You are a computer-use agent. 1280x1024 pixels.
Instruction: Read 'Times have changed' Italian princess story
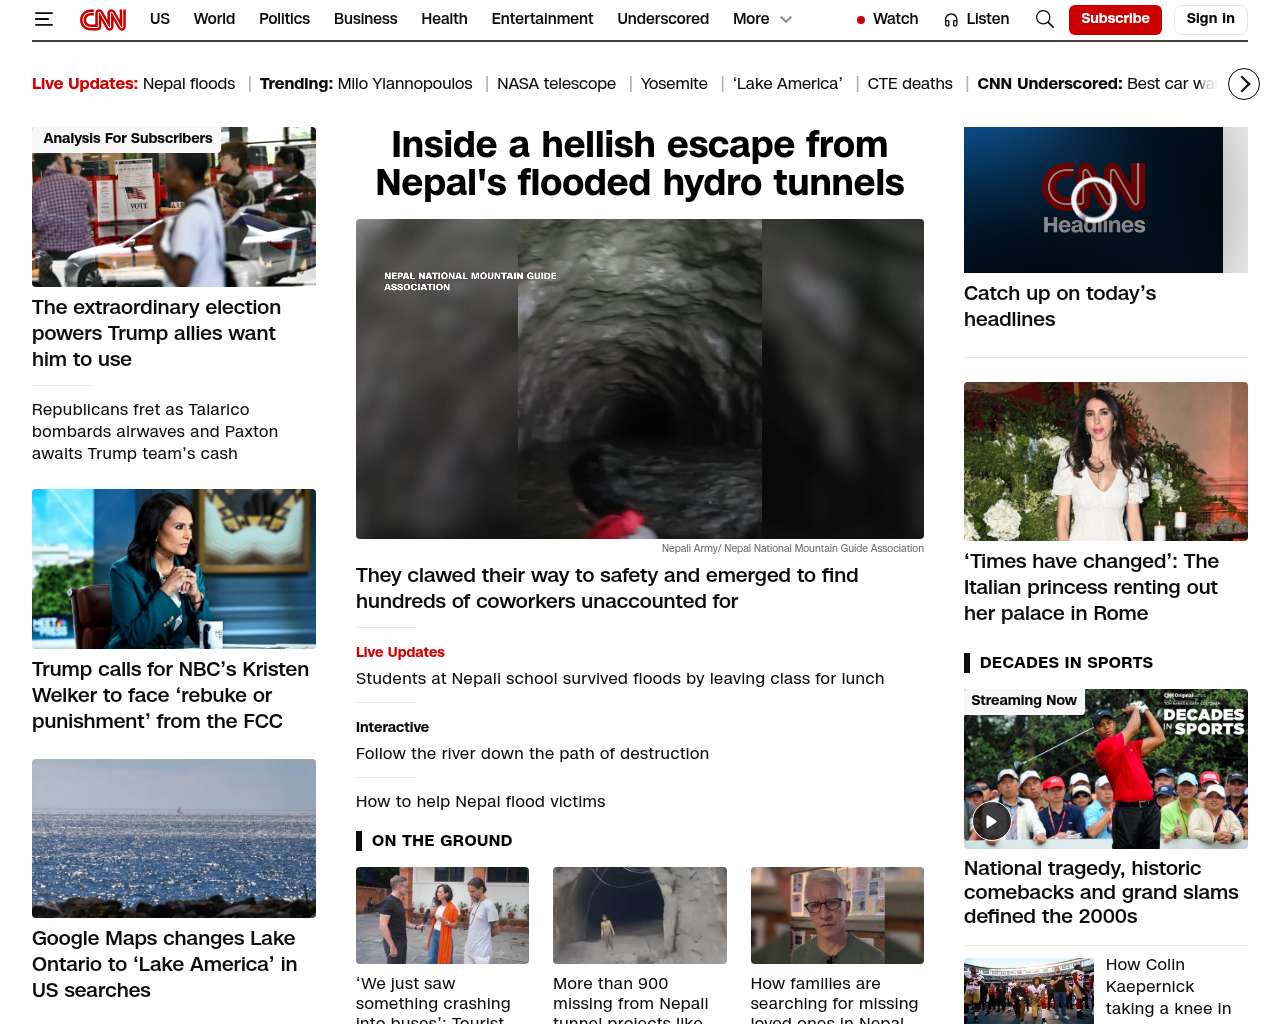click(x=1091, y=587)
